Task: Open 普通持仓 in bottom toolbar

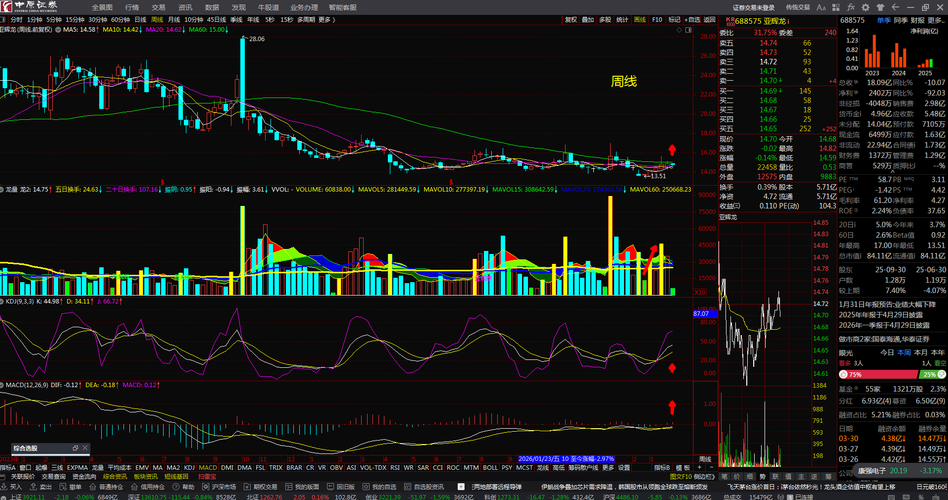Action: tap(107, 487)
